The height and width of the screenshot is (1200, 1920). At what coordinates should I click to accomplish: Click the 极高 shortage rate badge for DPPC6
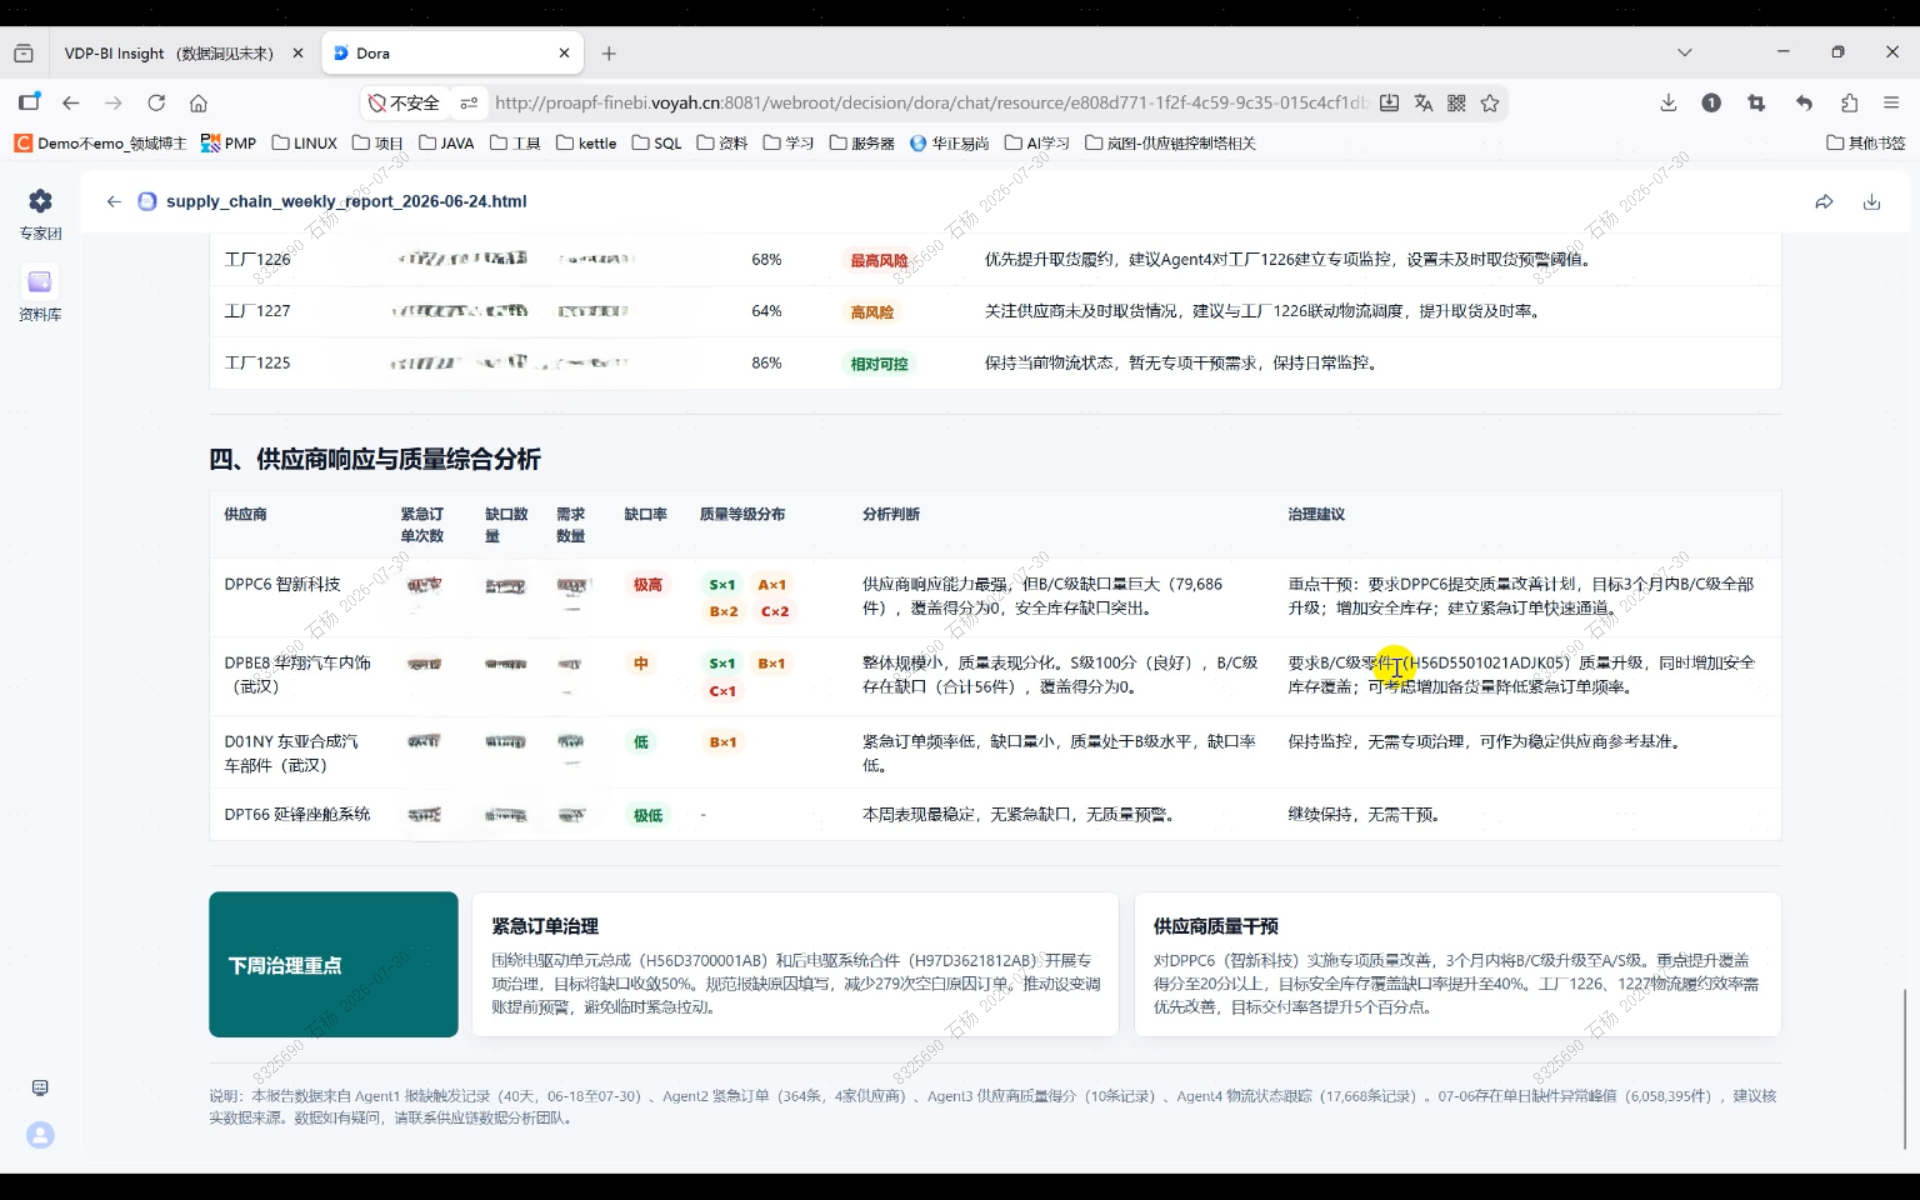(x=647, y=585)
